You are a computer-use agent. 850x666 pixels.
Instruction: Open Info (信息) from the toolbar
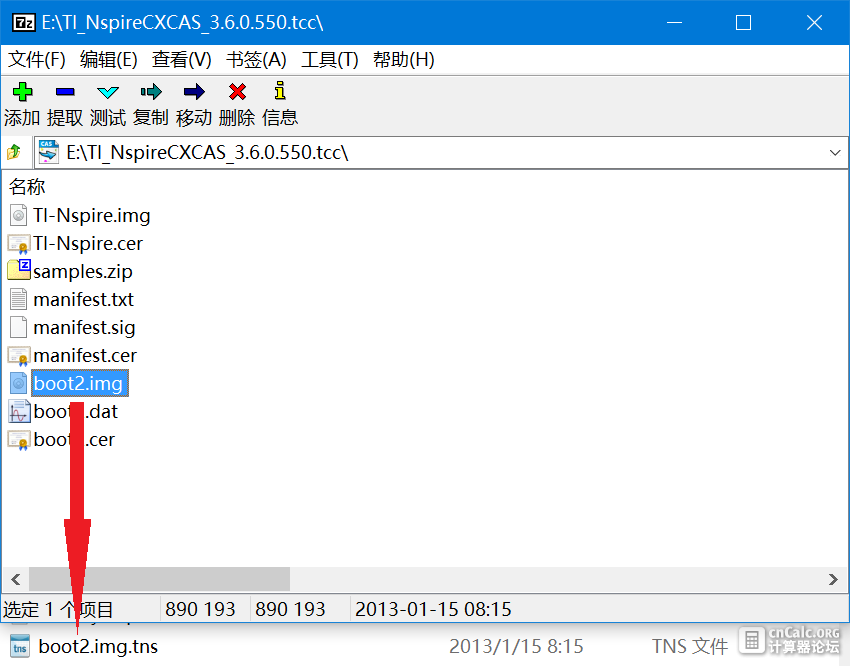click(x=280, y=90)
